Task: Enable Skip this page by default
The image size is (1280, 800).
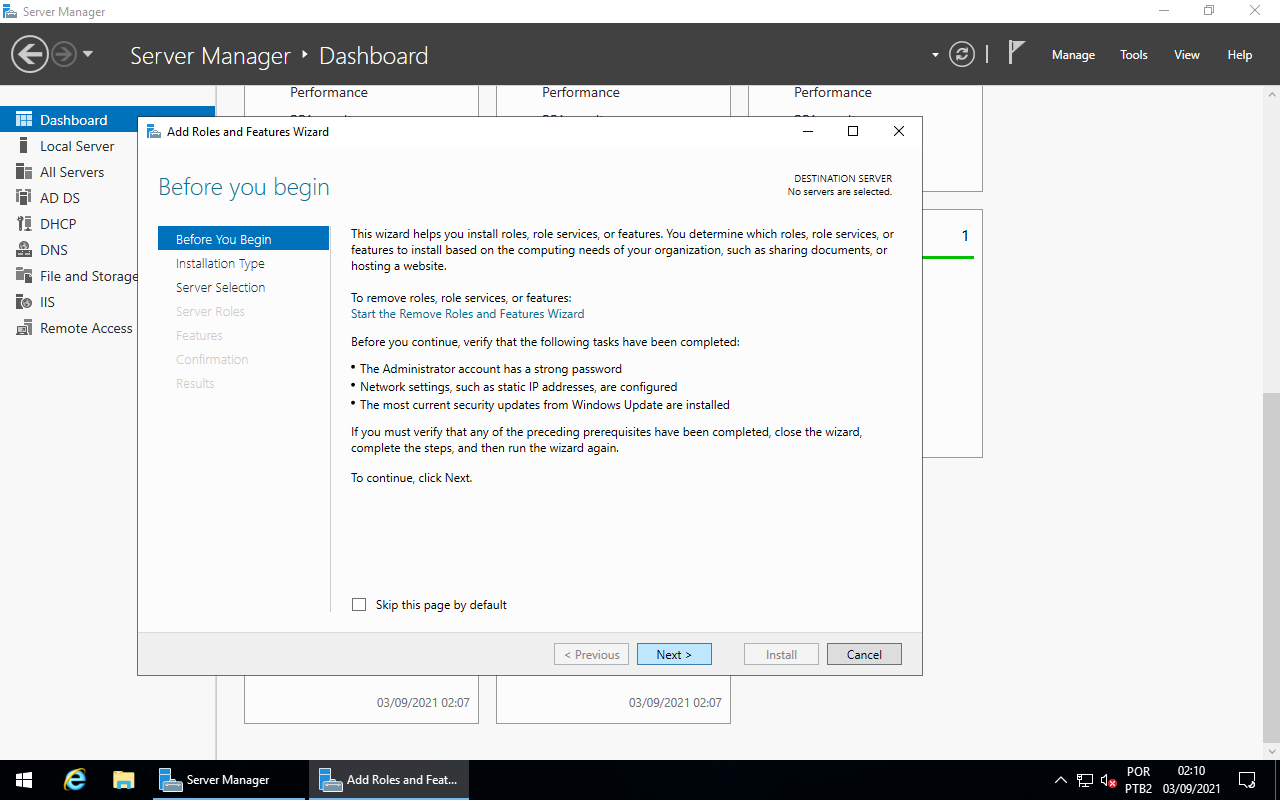Action: coord(359,605)
